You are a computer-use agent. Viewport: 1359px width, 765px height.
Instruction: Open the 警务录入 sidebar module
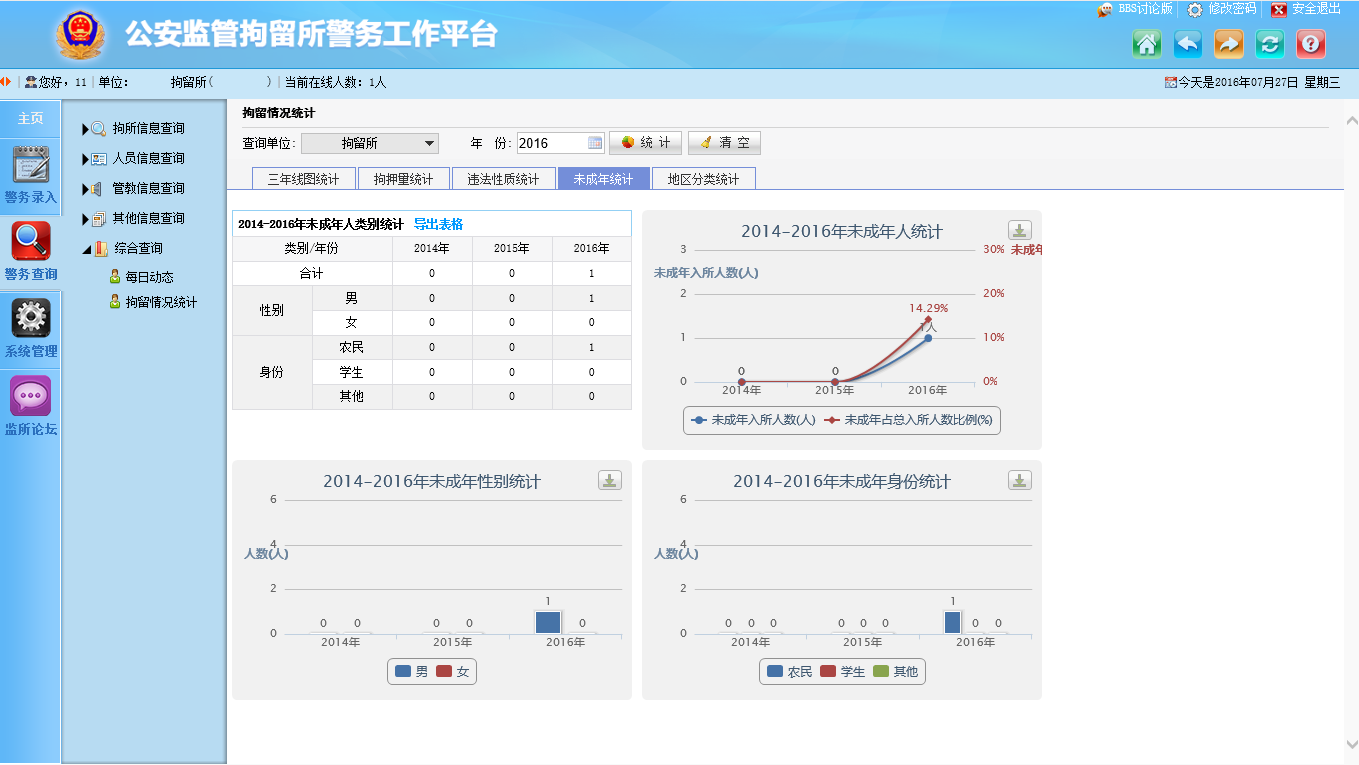31,175
